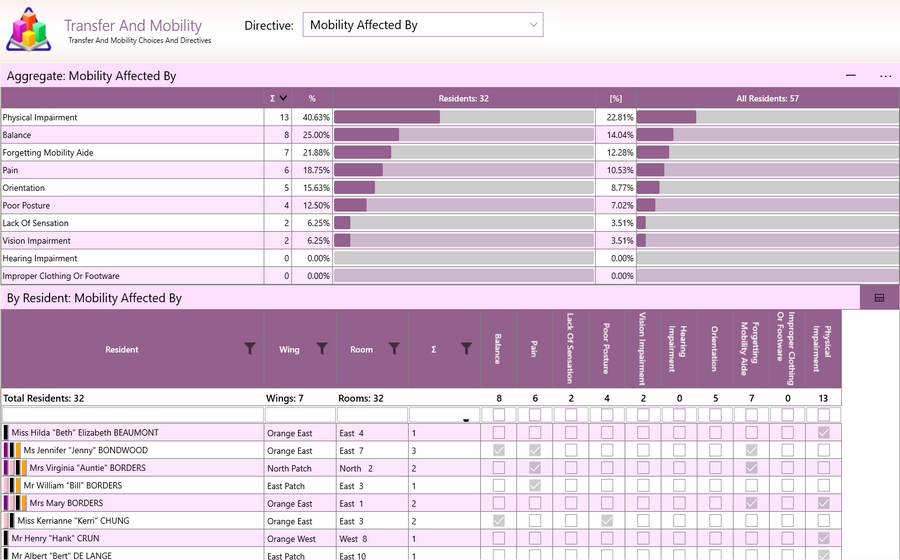900x560 pixels.
Task: Toggle Pain checkbox for William Borders
Action: point(535,485)
